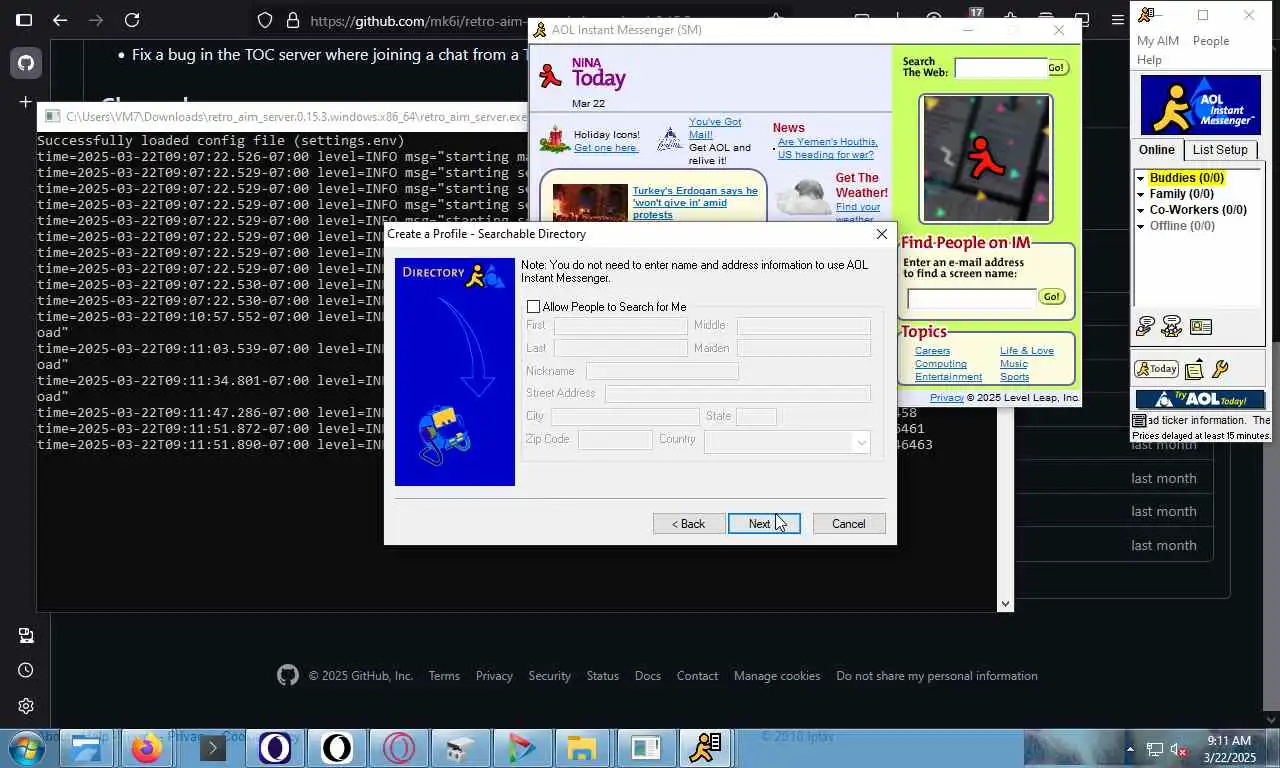
Task: Click the Search The Web input field
Action: [x=1000, y=68]
